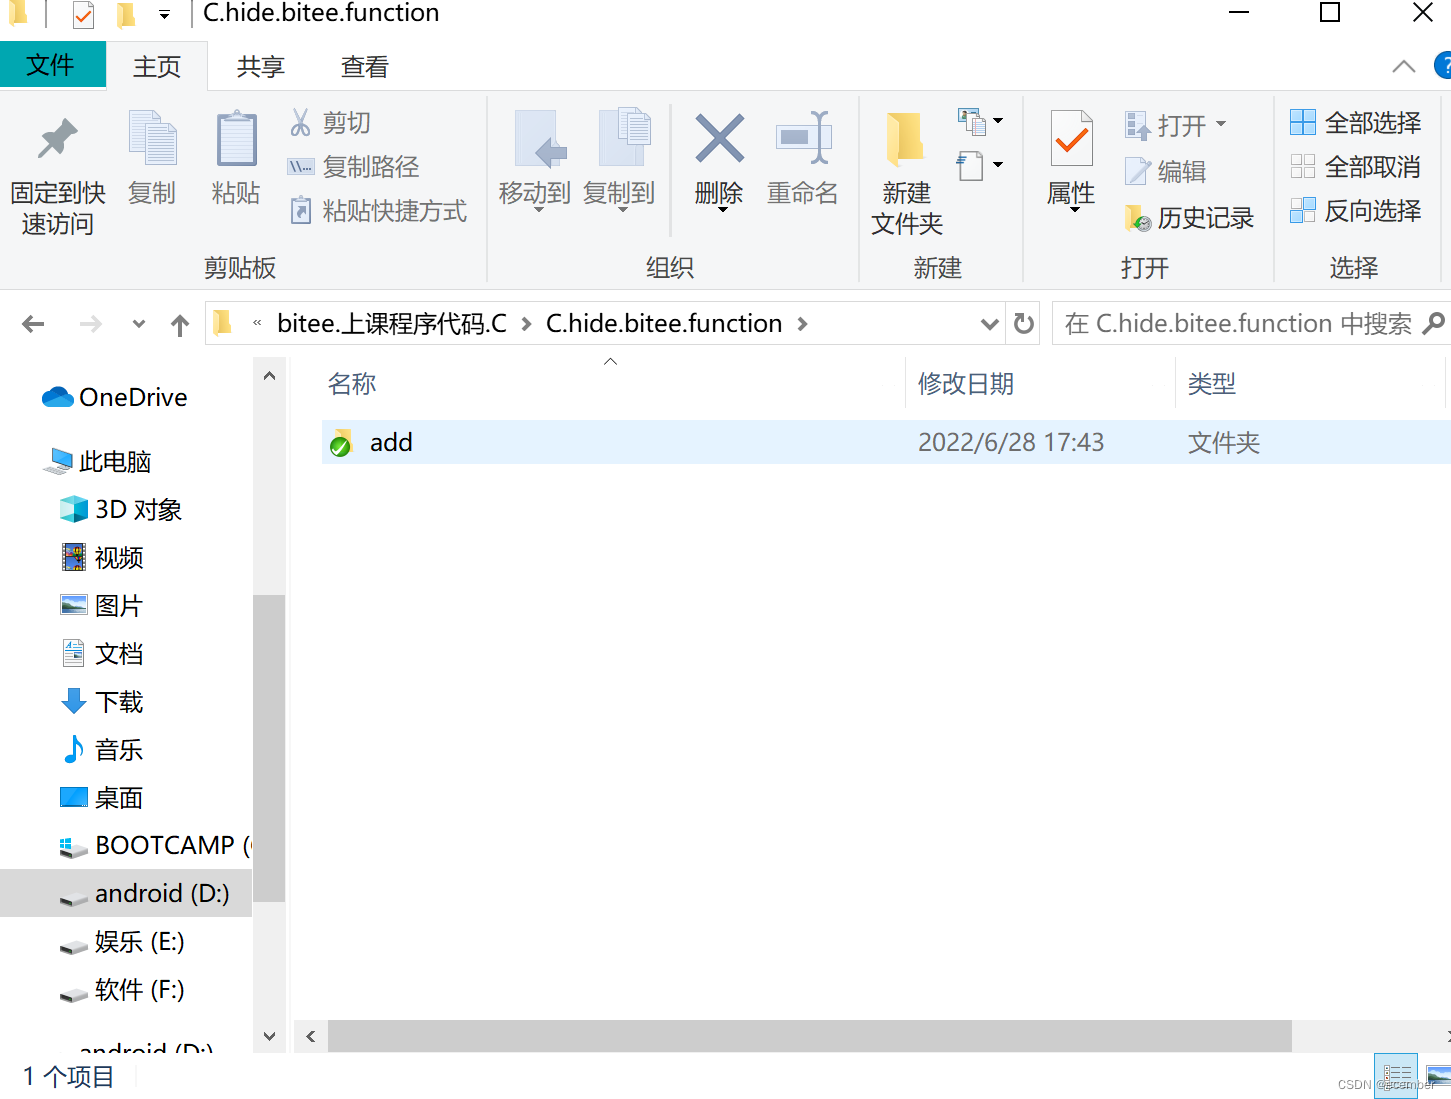Open recent locations dropdown
1451x1099 pixels.
click(x=139, y=324)
